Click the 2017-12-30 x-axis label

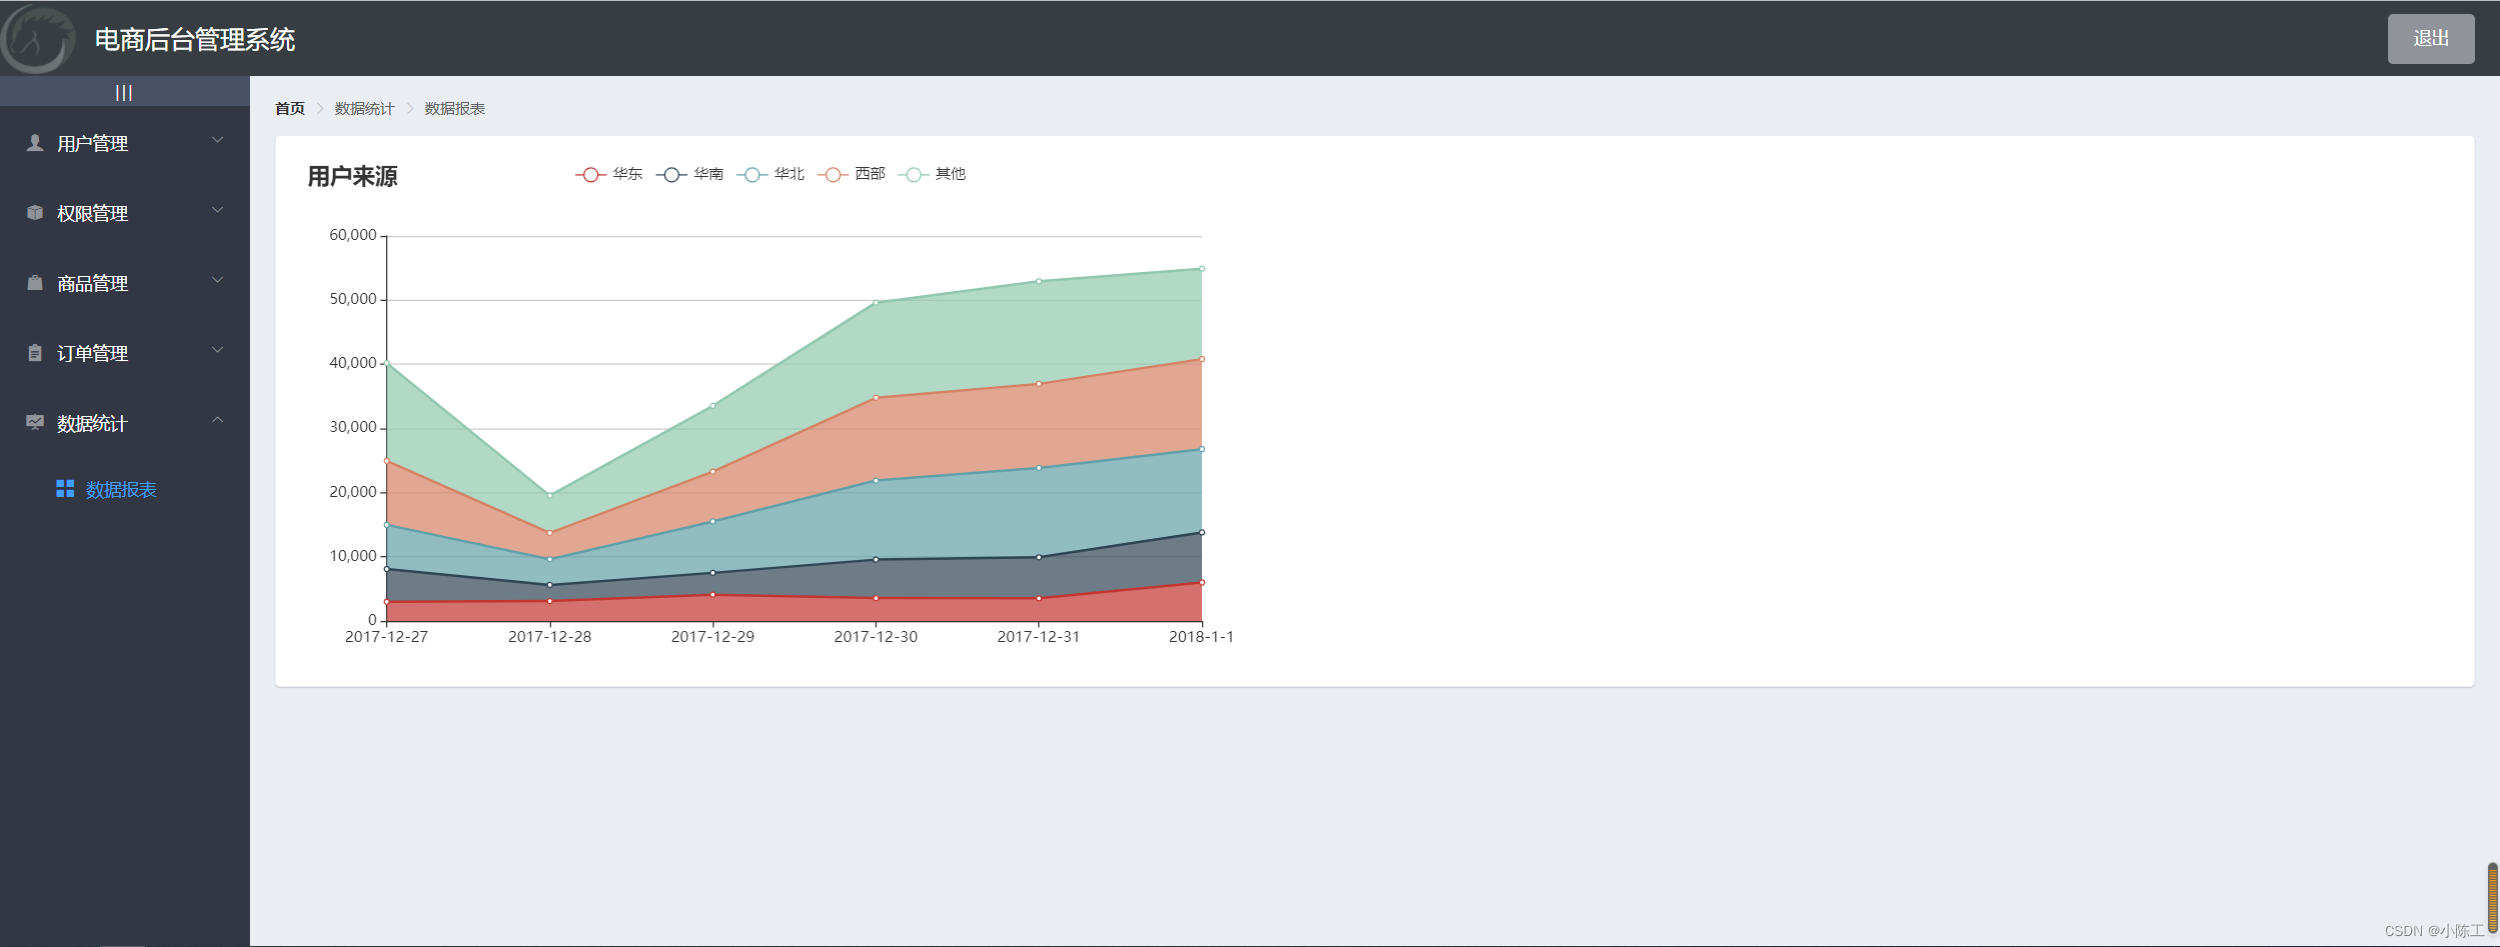tap(875, 637)
